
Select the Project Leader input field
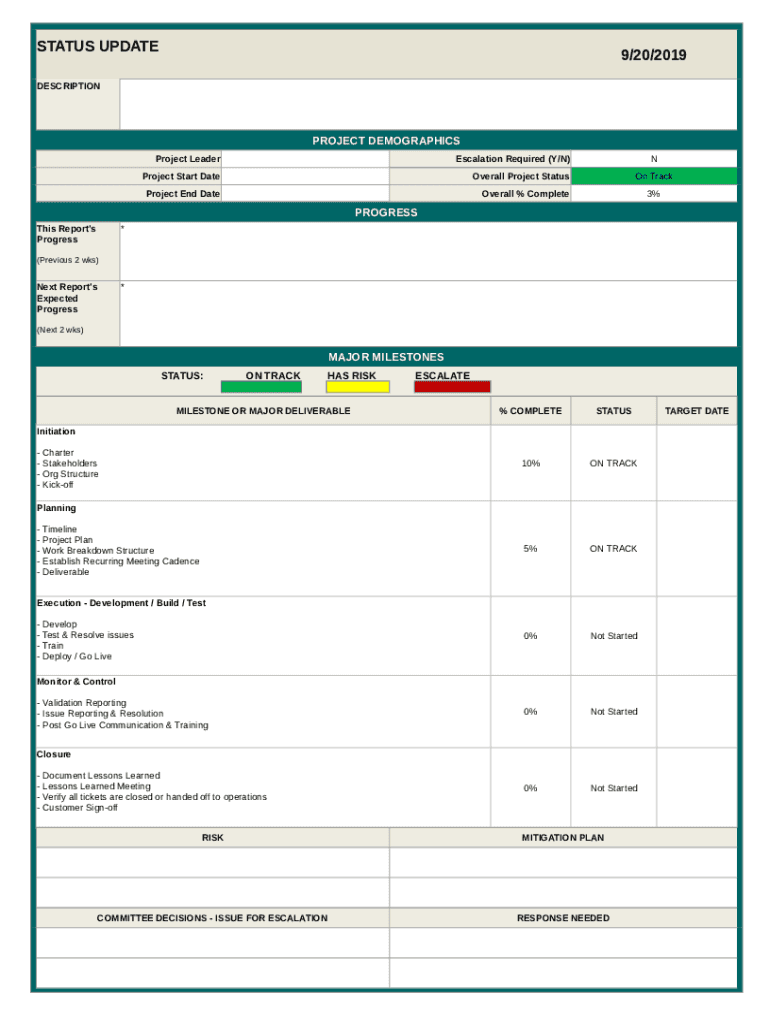304,159
